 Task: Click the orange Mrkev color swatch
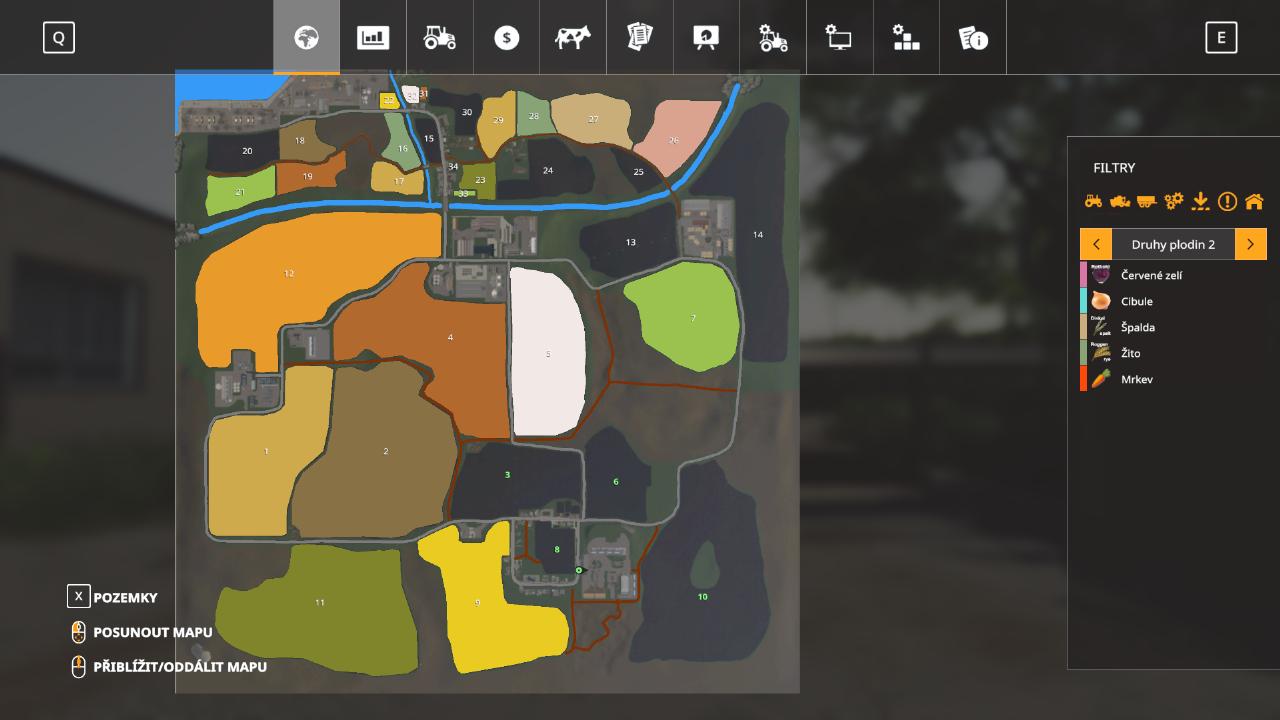pyautogui.click(x=1083, y=379)
